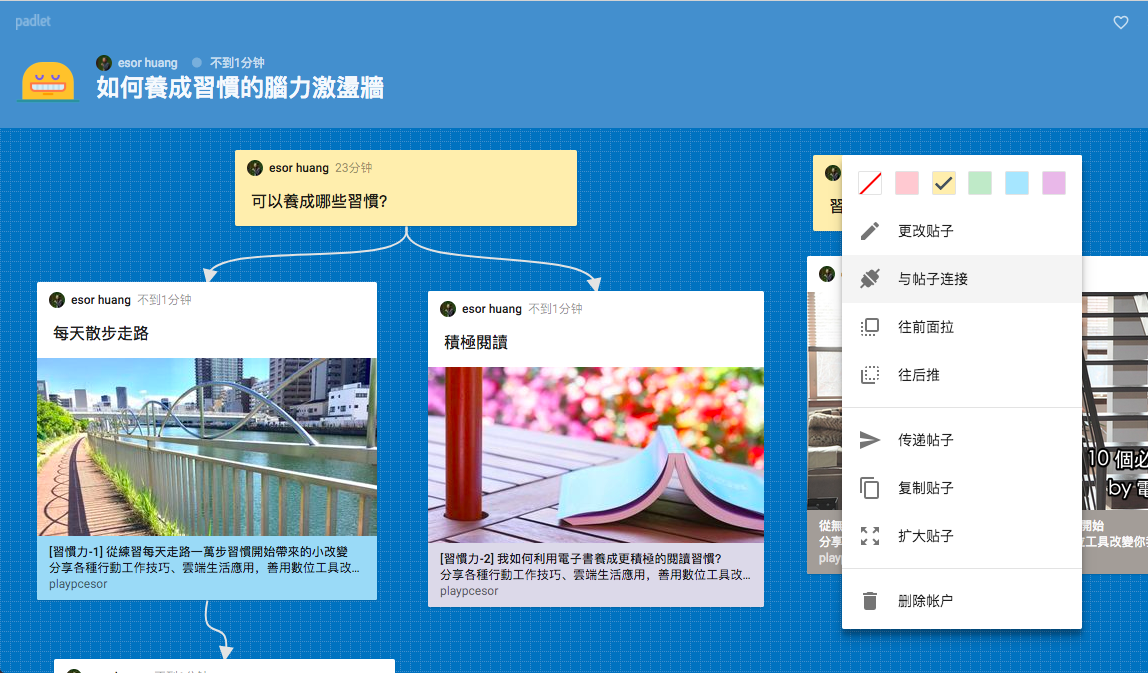Image resolution: width=1148 pixels, height=673 pixels.
Task: Pick the pink color swatch
Action: click(906, 183)
